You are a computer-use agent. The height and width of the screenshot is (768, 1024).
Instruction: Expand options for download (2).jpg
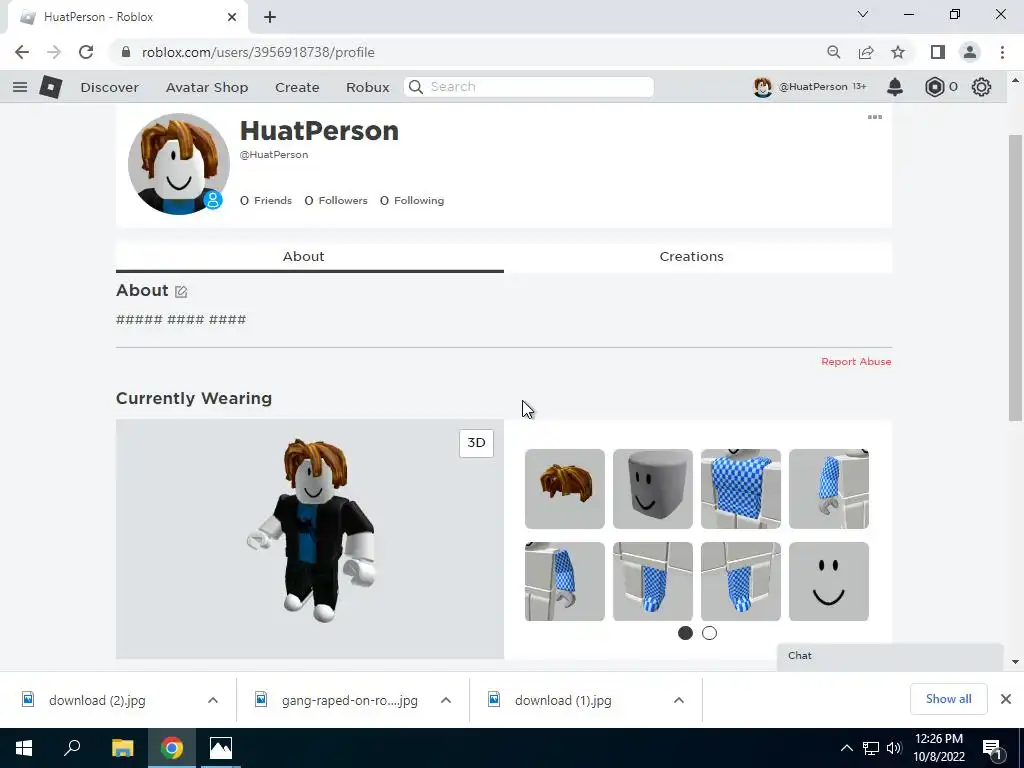pyautogui.click(x=213, y=700)
